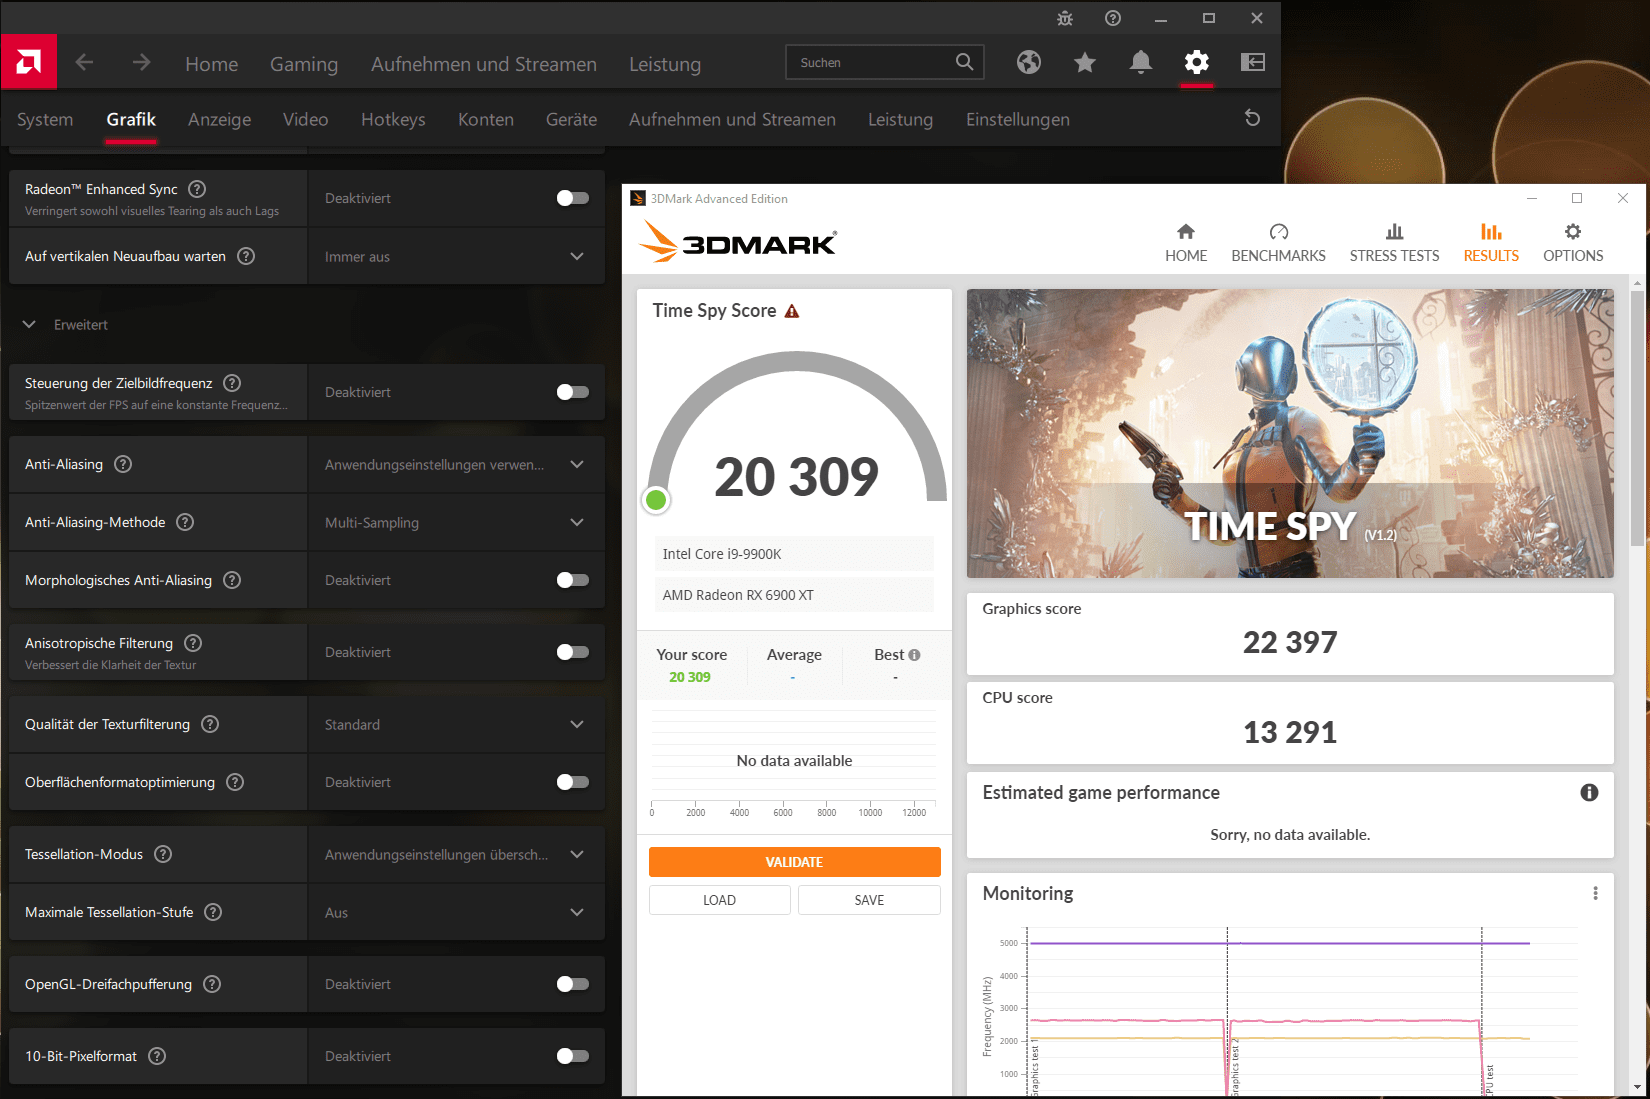1650x1099 pixels.
Task: Toggle Morphologisches Anti-Aliasing switch
Action: pyautogui.click(x=573, y=580)
